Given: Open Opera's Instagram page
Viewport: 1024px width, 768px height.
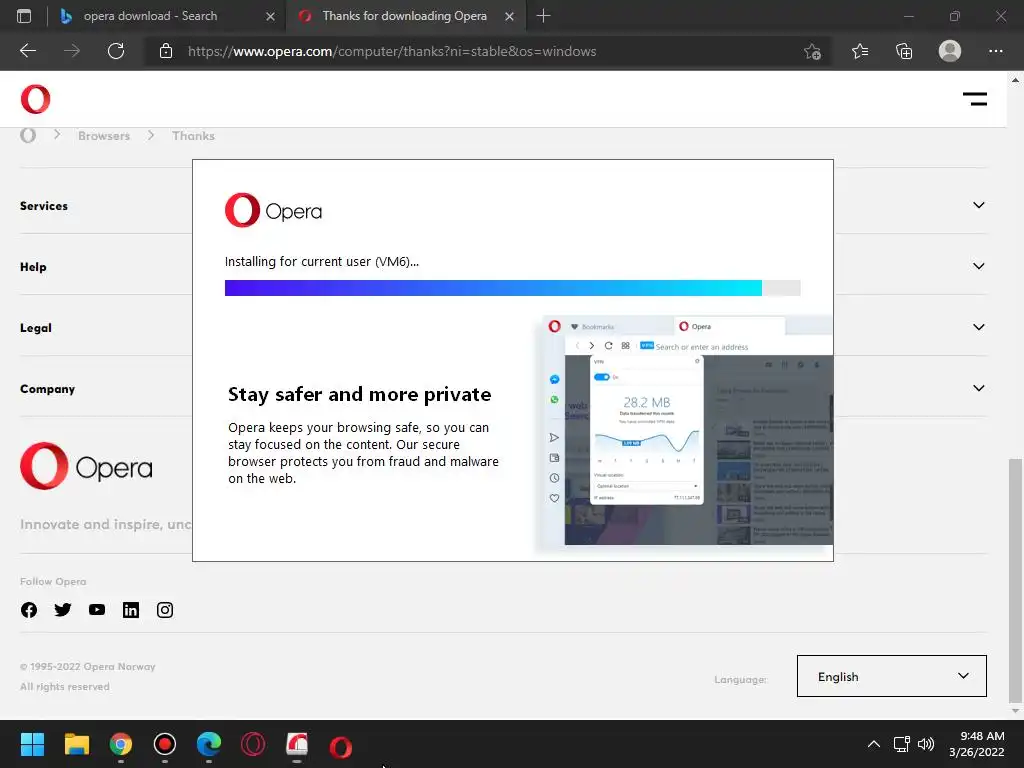Looking at the screenshot, I should (165, 610).
